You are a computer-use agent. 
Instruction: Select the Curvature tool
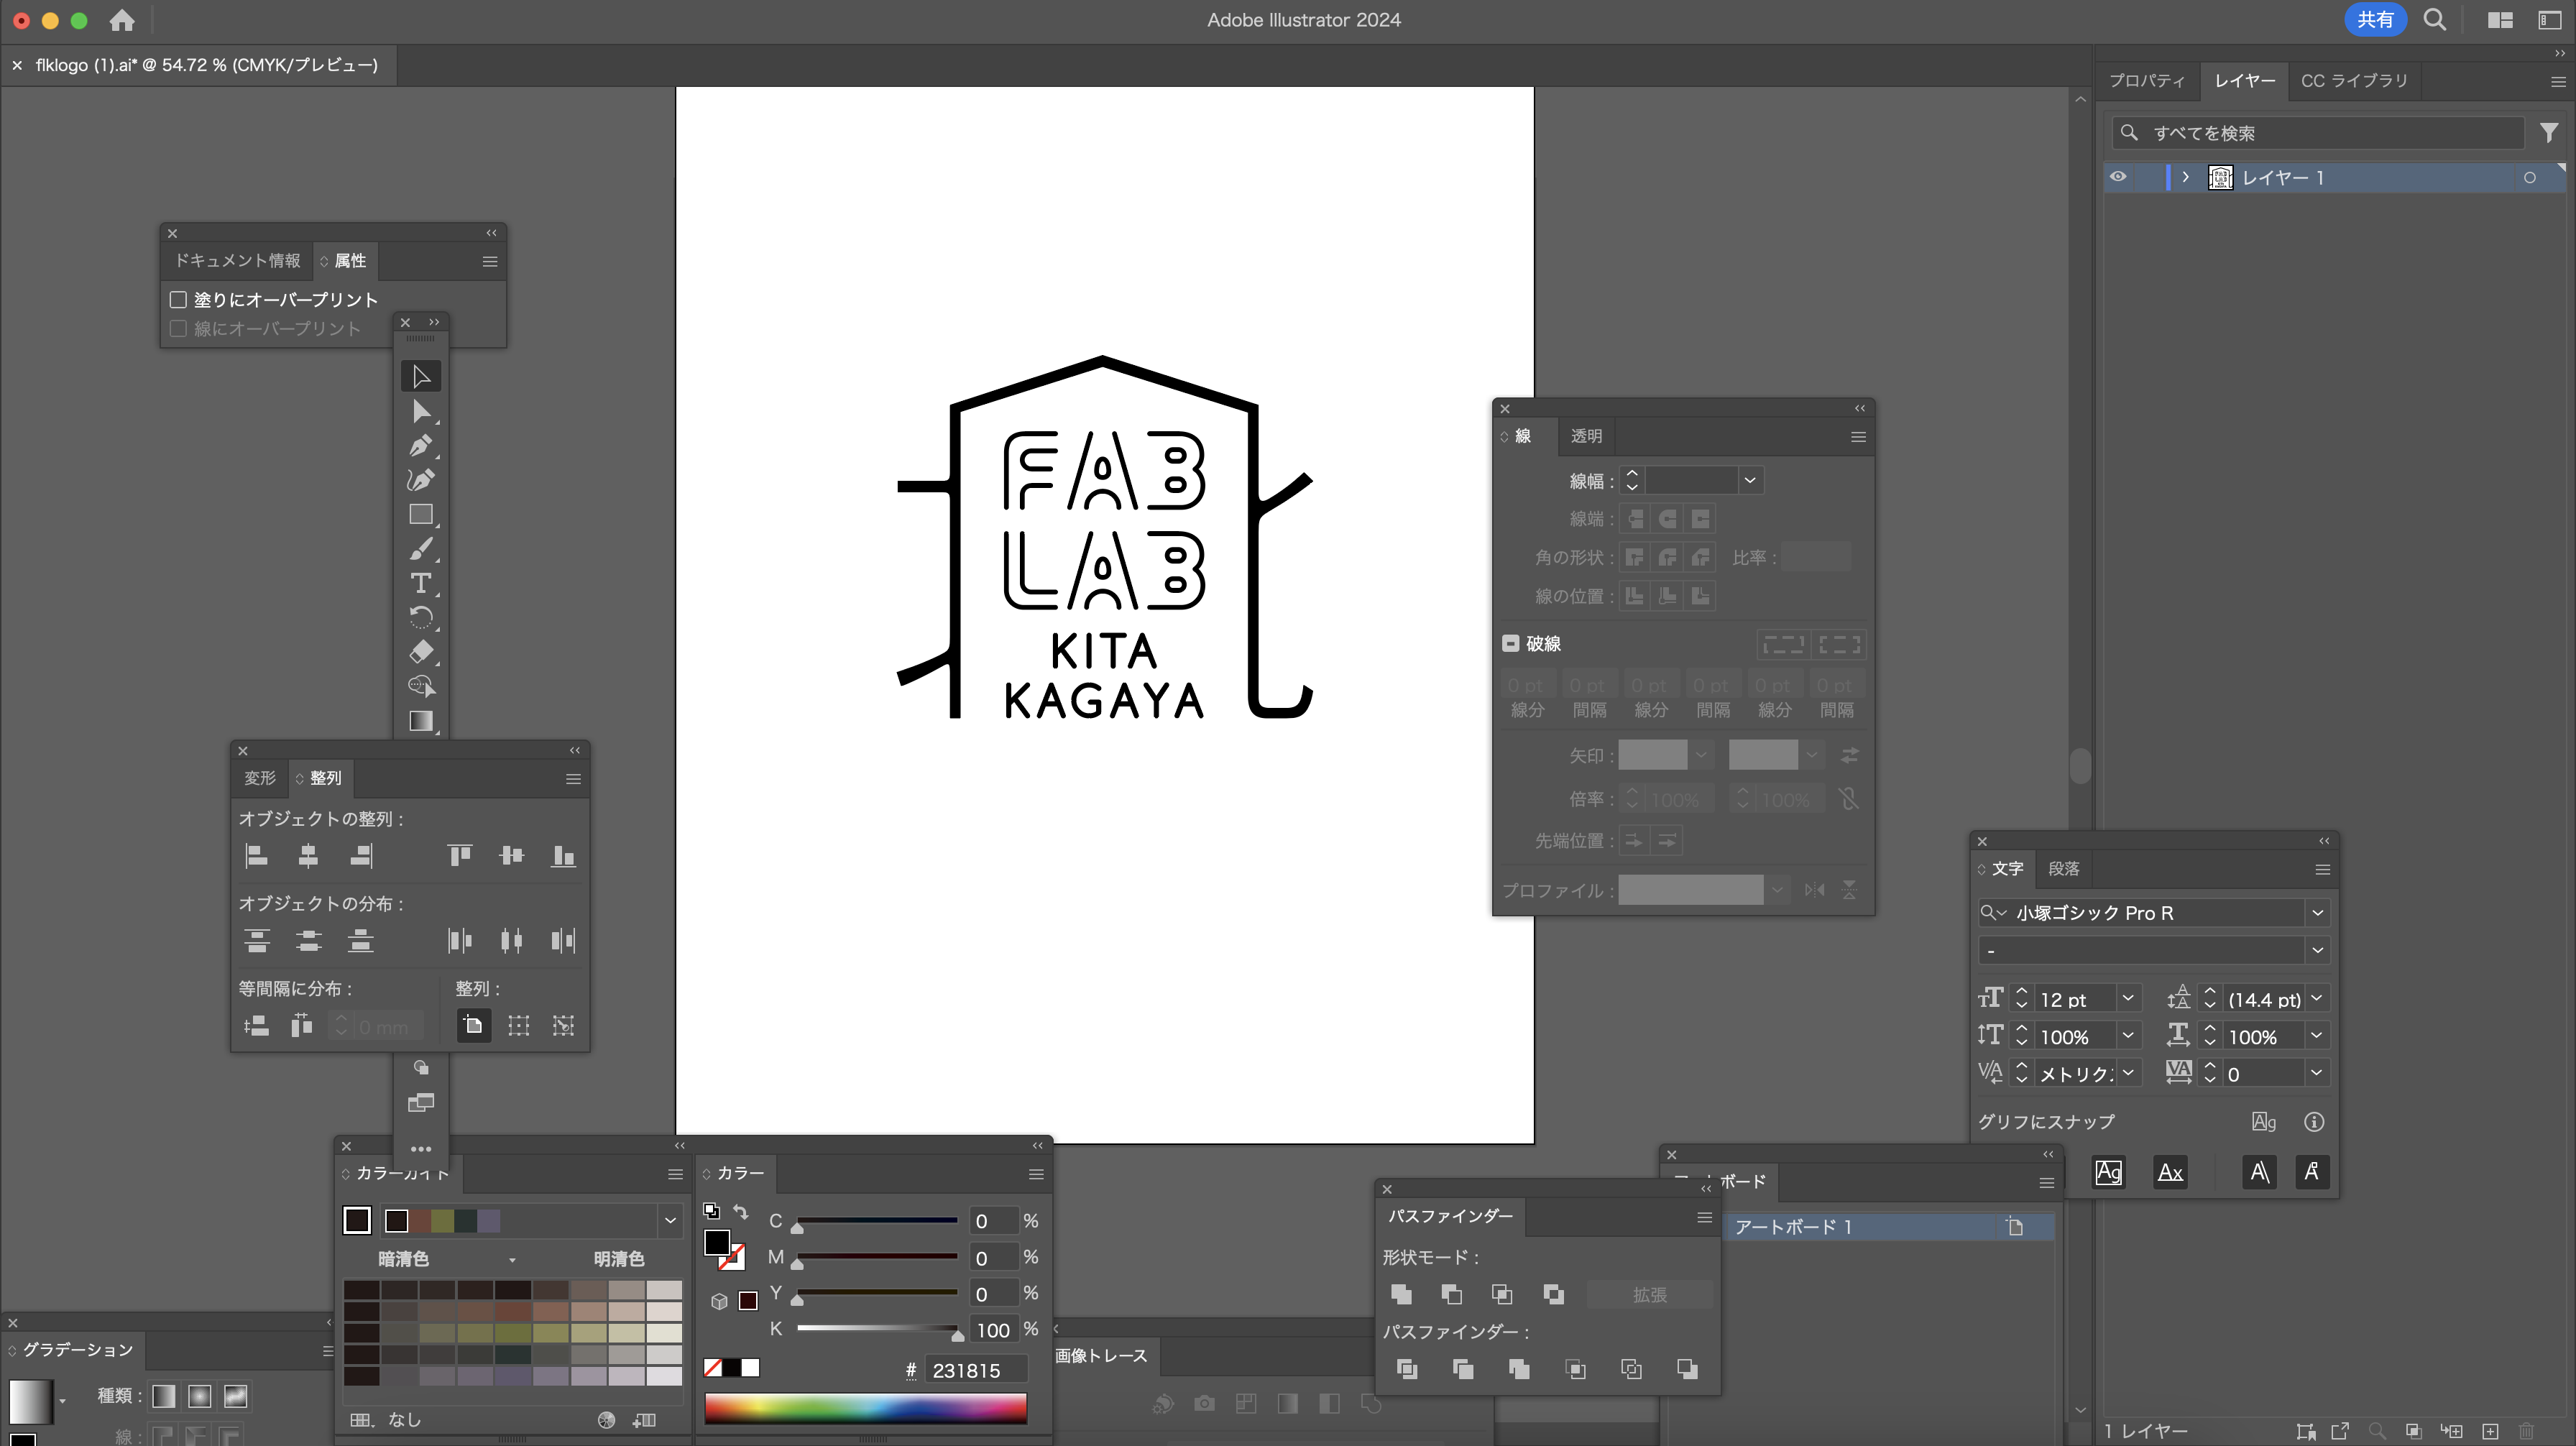[x=420, y=480]
